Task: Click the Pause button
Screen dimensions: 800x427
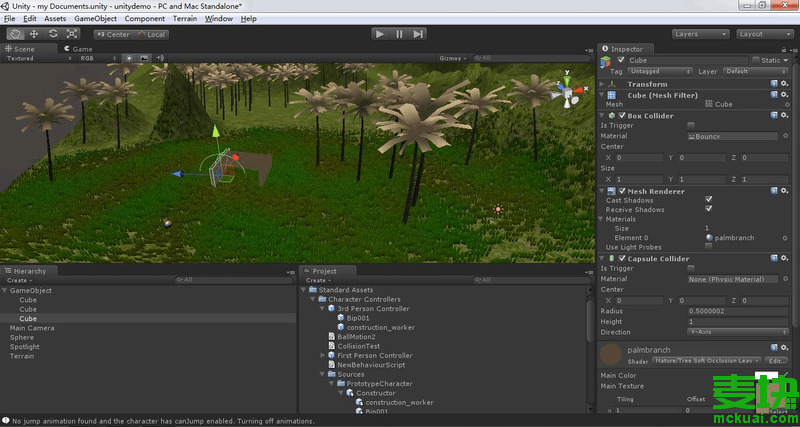Action: pyautogui.click(x=399, y=34)
